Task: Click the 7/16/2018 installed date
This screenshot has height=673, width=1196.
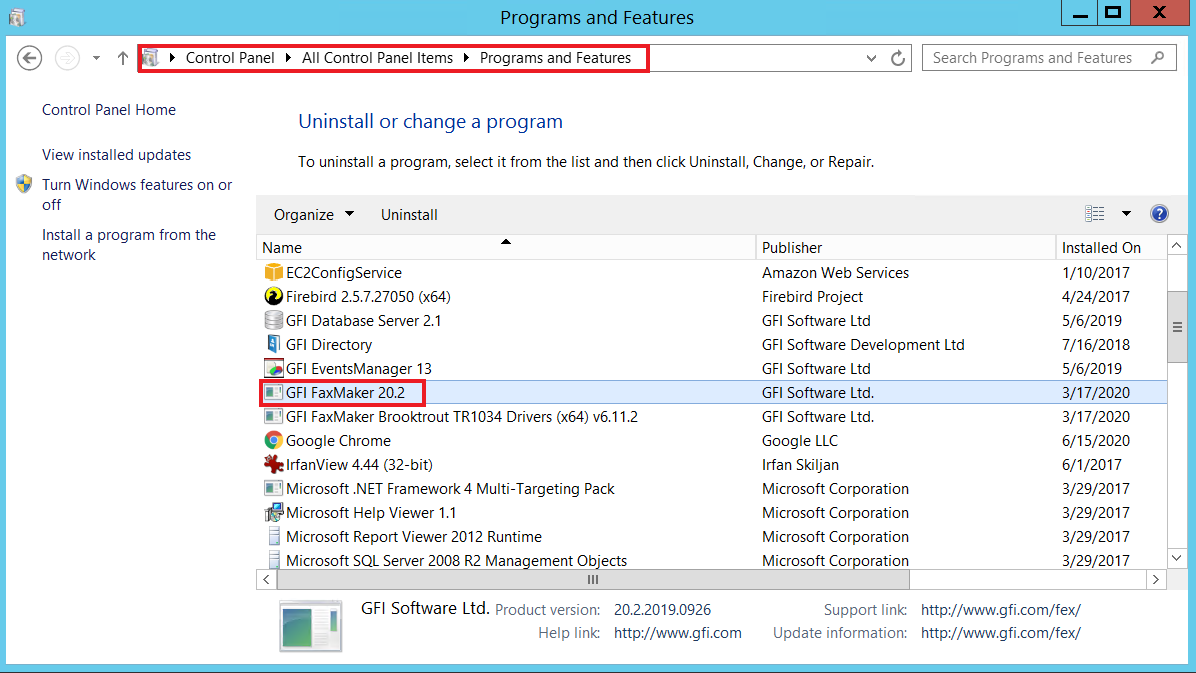Action: 1095,344
